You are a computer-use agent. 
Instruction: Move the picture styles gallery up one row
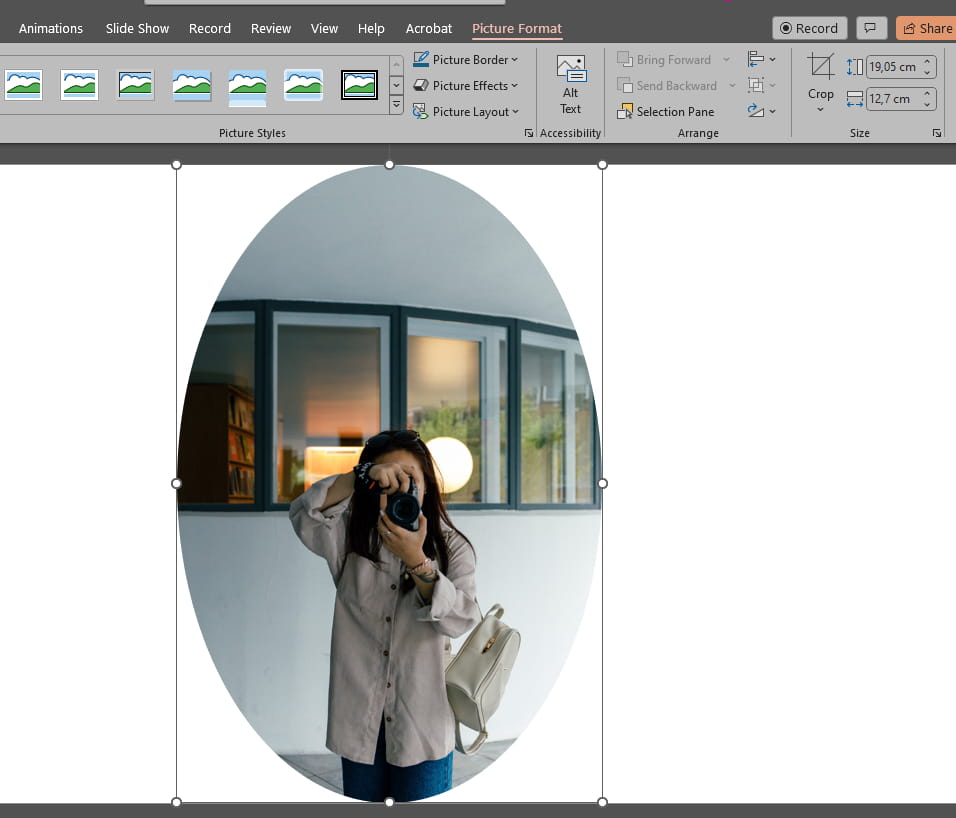(x=396, y=65)
